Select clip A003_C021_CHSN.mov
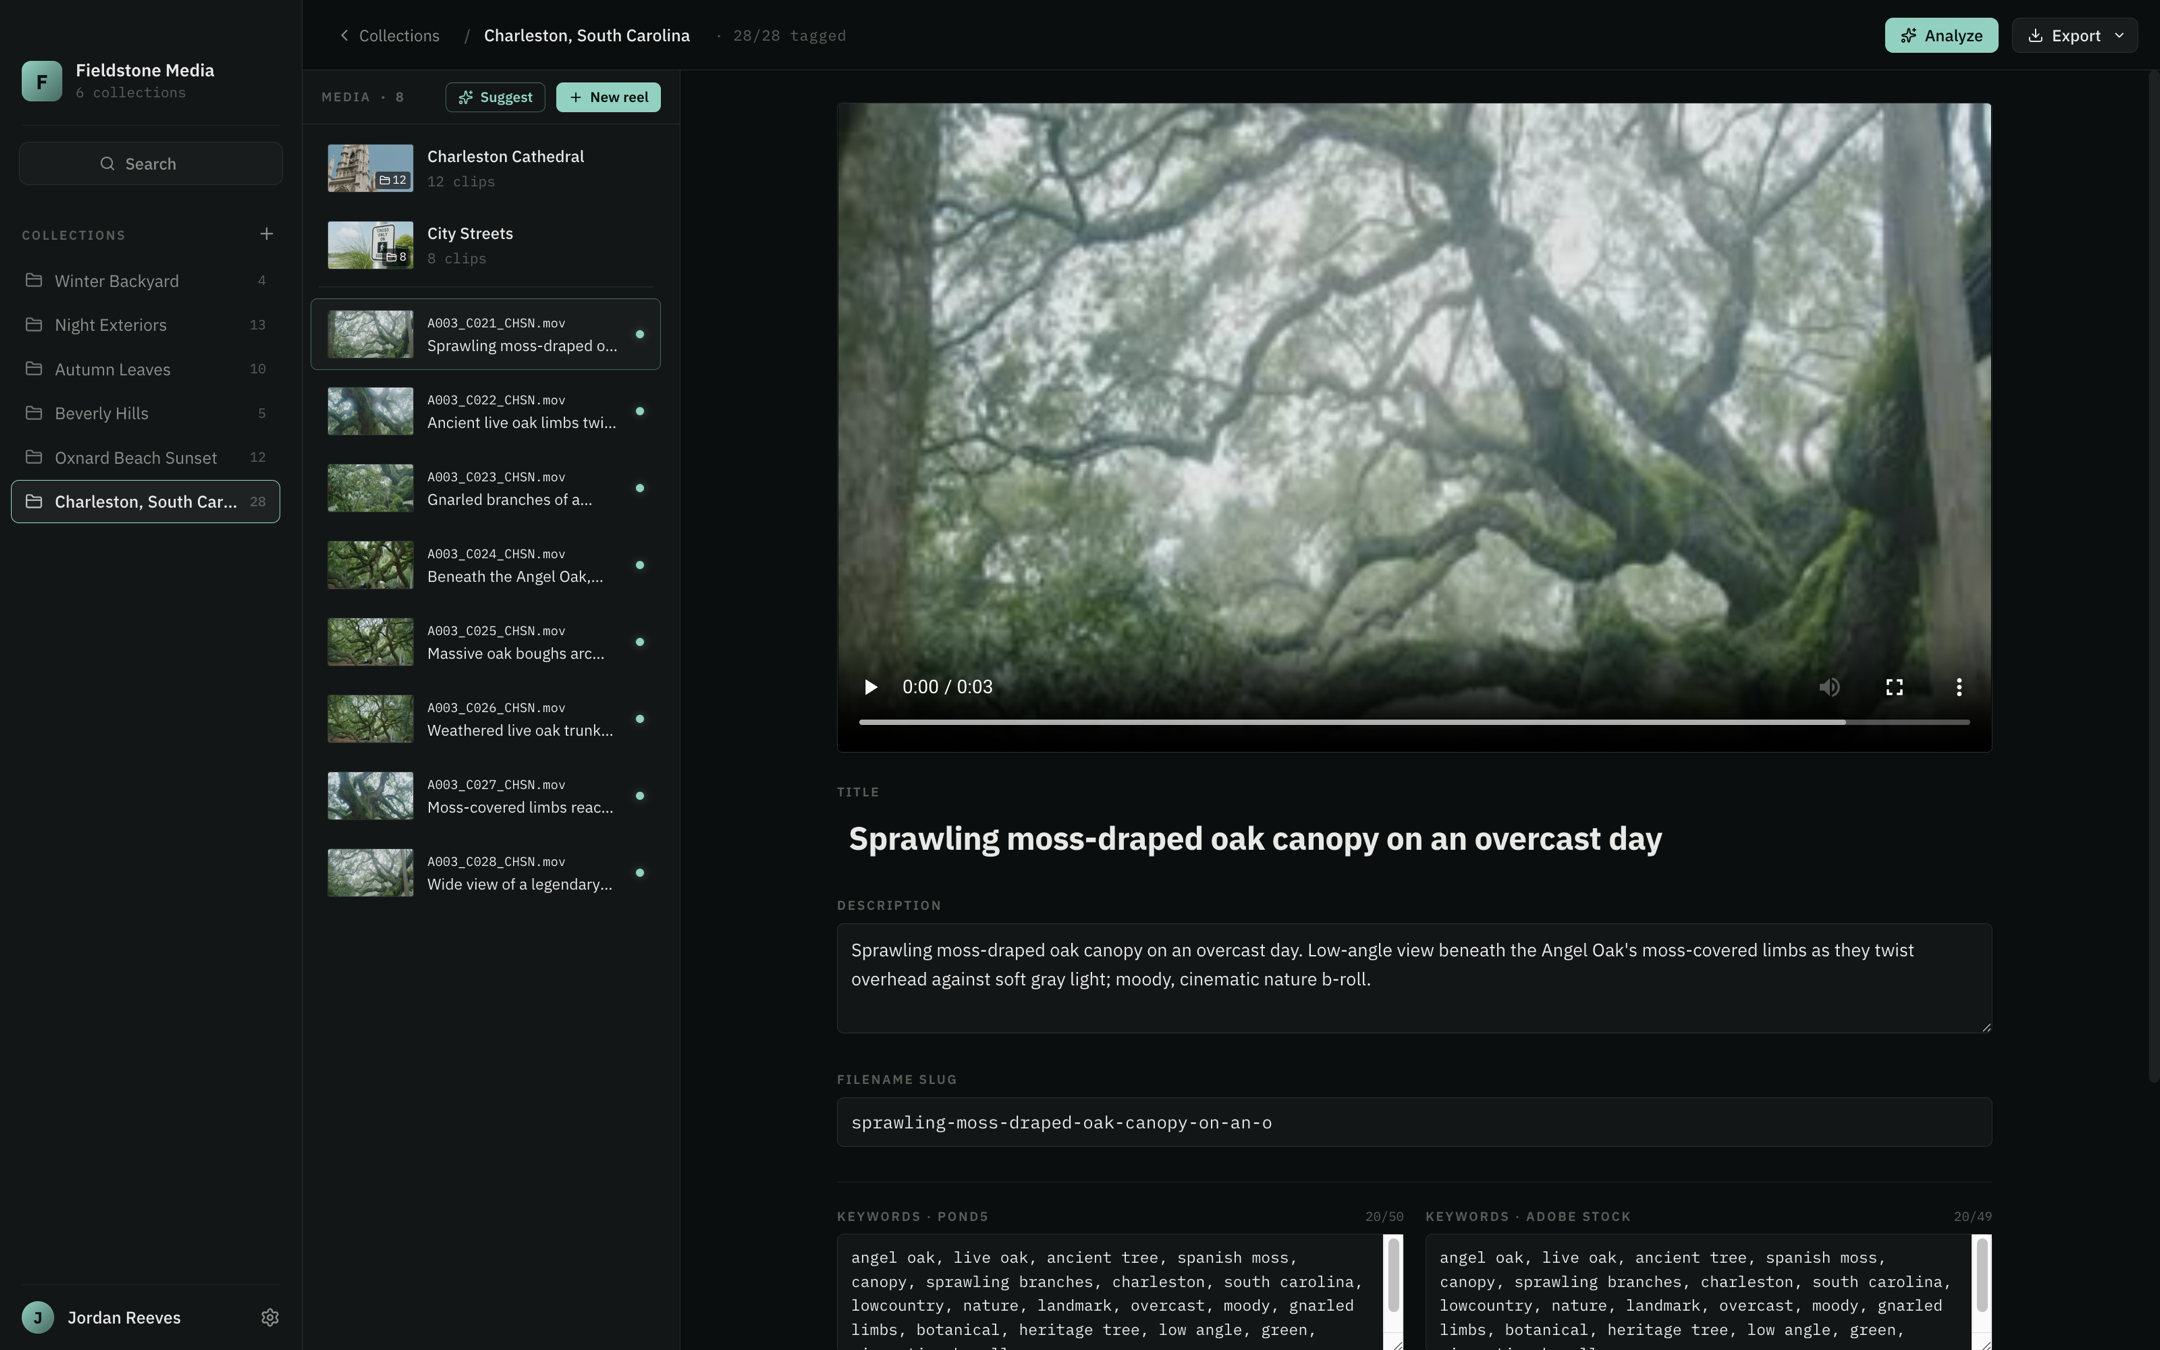The image size is (2160, 1350). 485,334
